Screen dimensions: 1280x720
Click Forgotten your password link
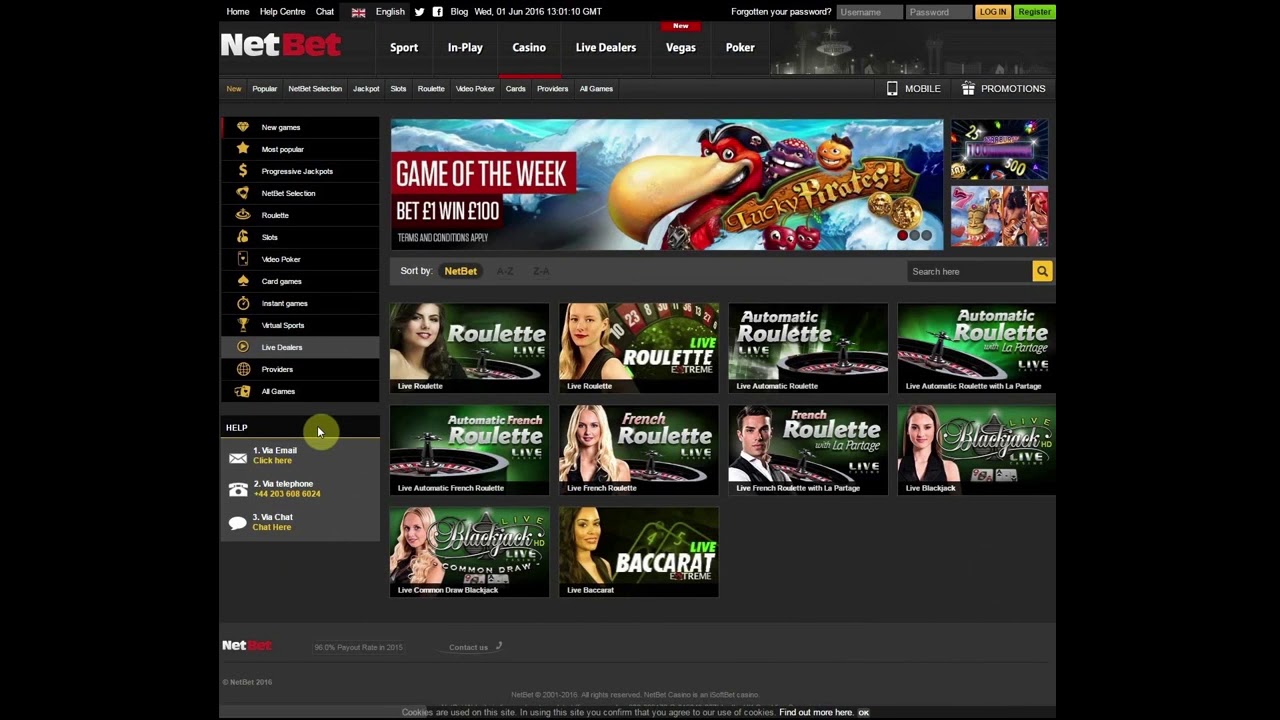(781, 12)
